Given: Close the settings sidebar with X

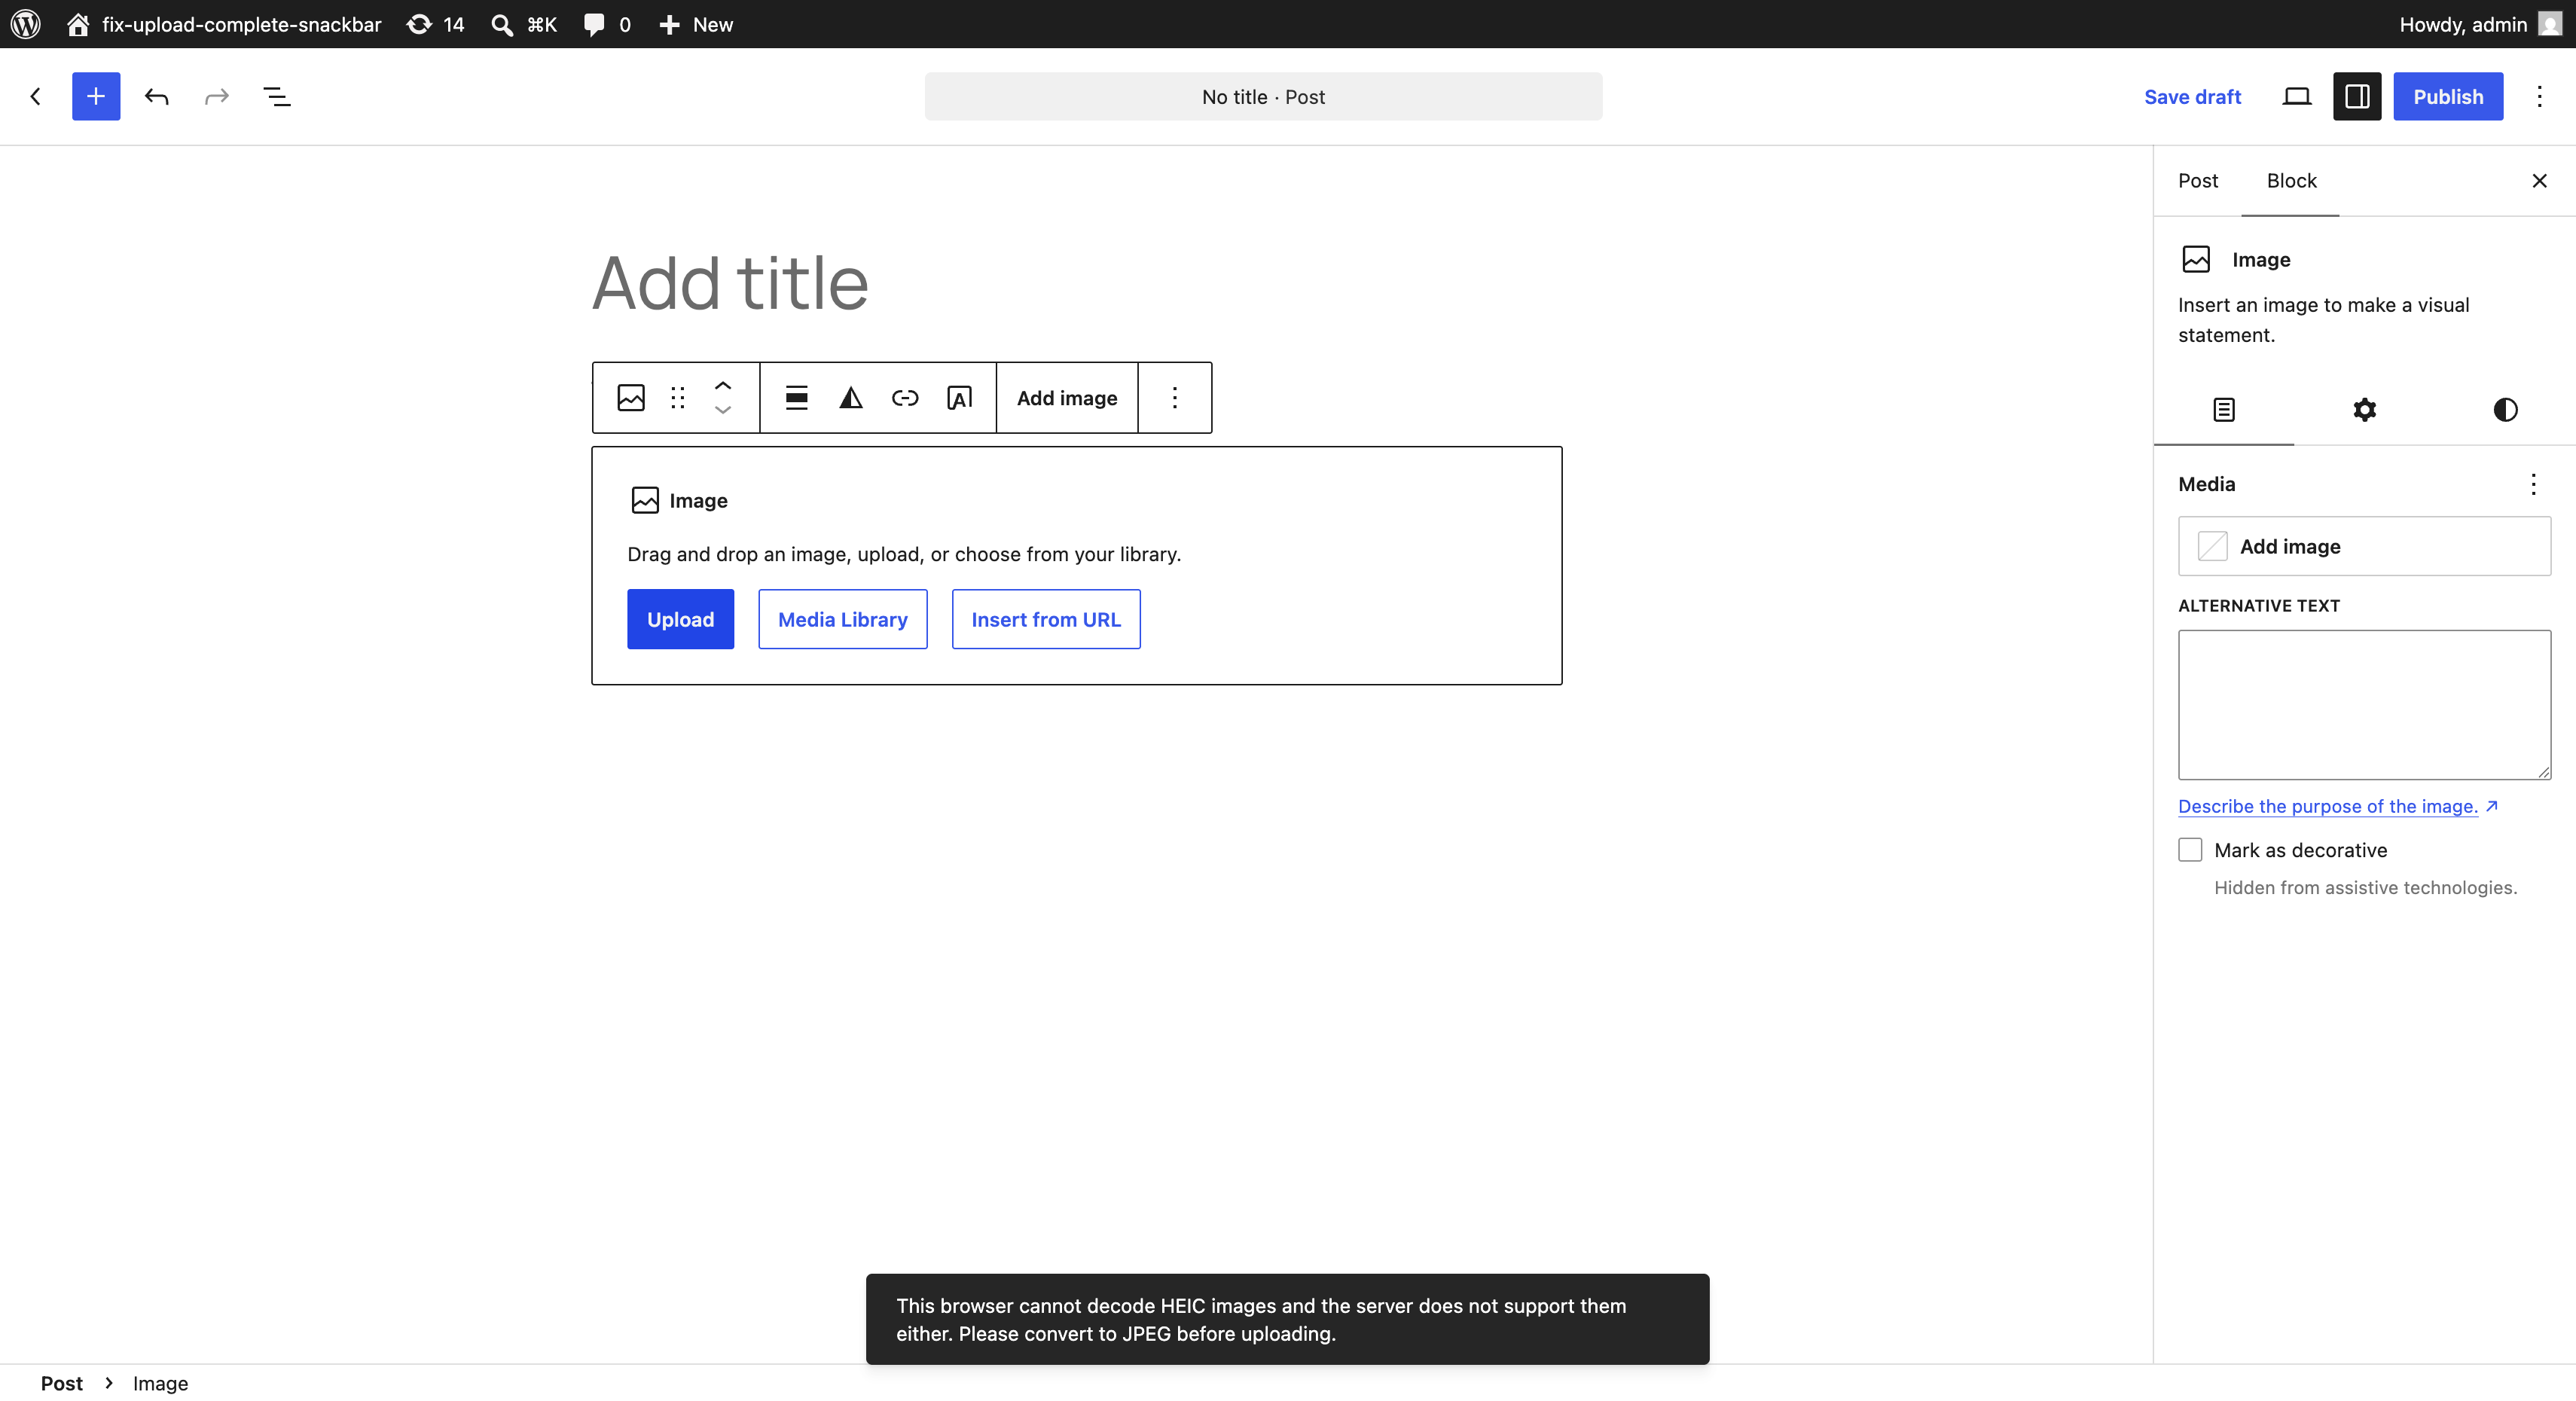Looking at the screenshot, I should coord(2539,180).
